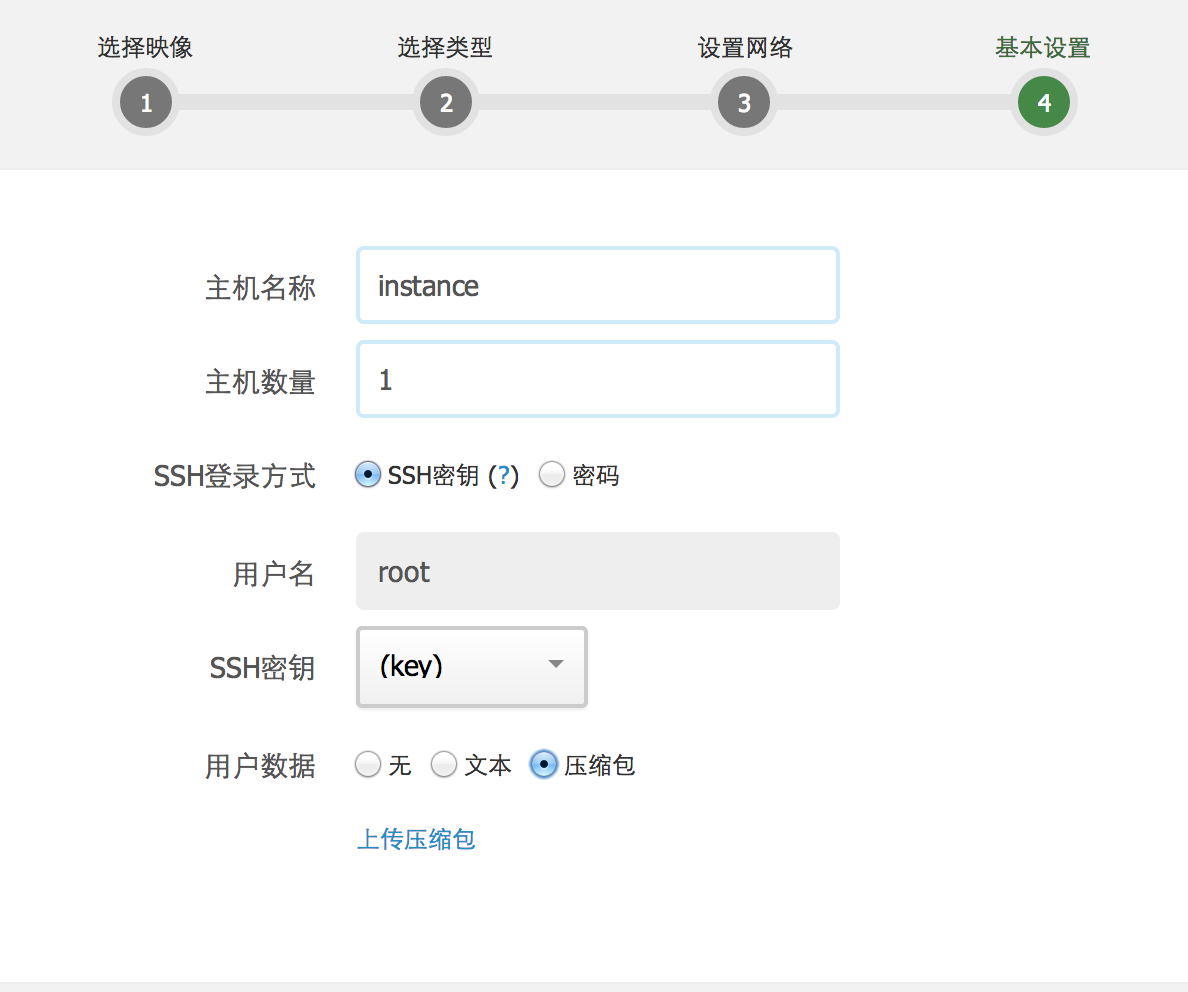Click the 主机名称 label text
The image size is (1188, 992).
point(260,288)
